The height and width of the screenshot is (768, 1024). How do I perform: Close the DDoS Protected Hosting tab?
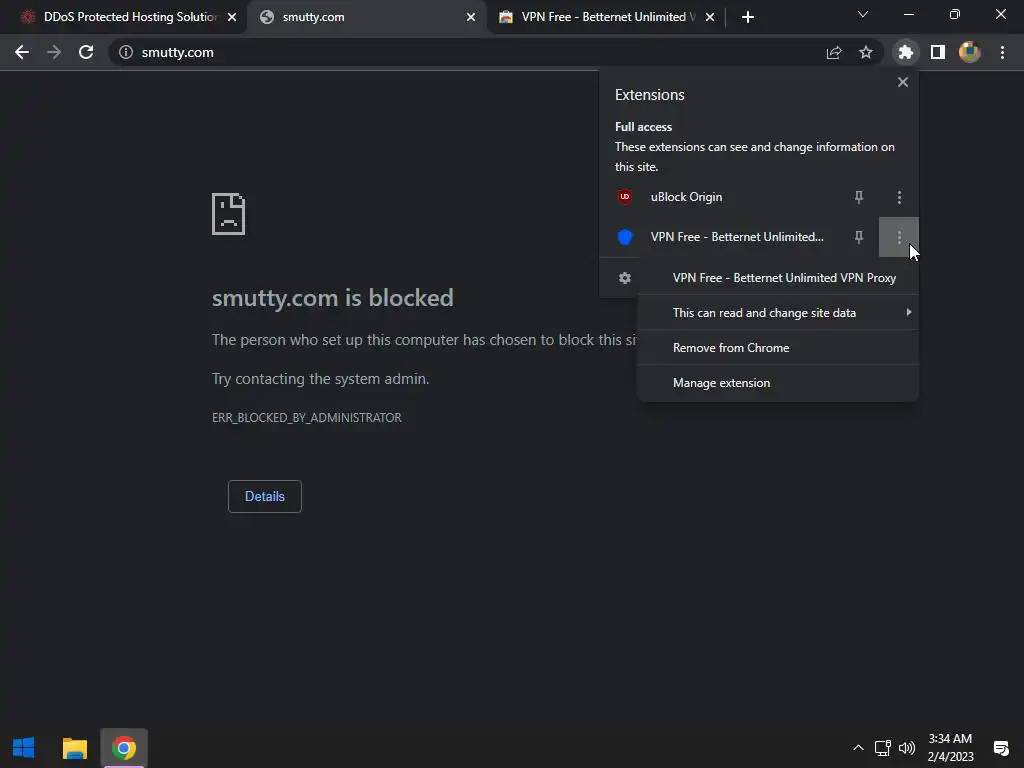[x=232, y=17]
